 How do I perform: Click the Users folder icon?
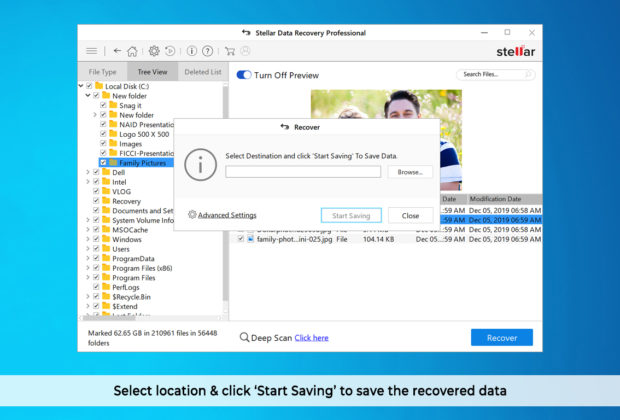pos(106,248)
